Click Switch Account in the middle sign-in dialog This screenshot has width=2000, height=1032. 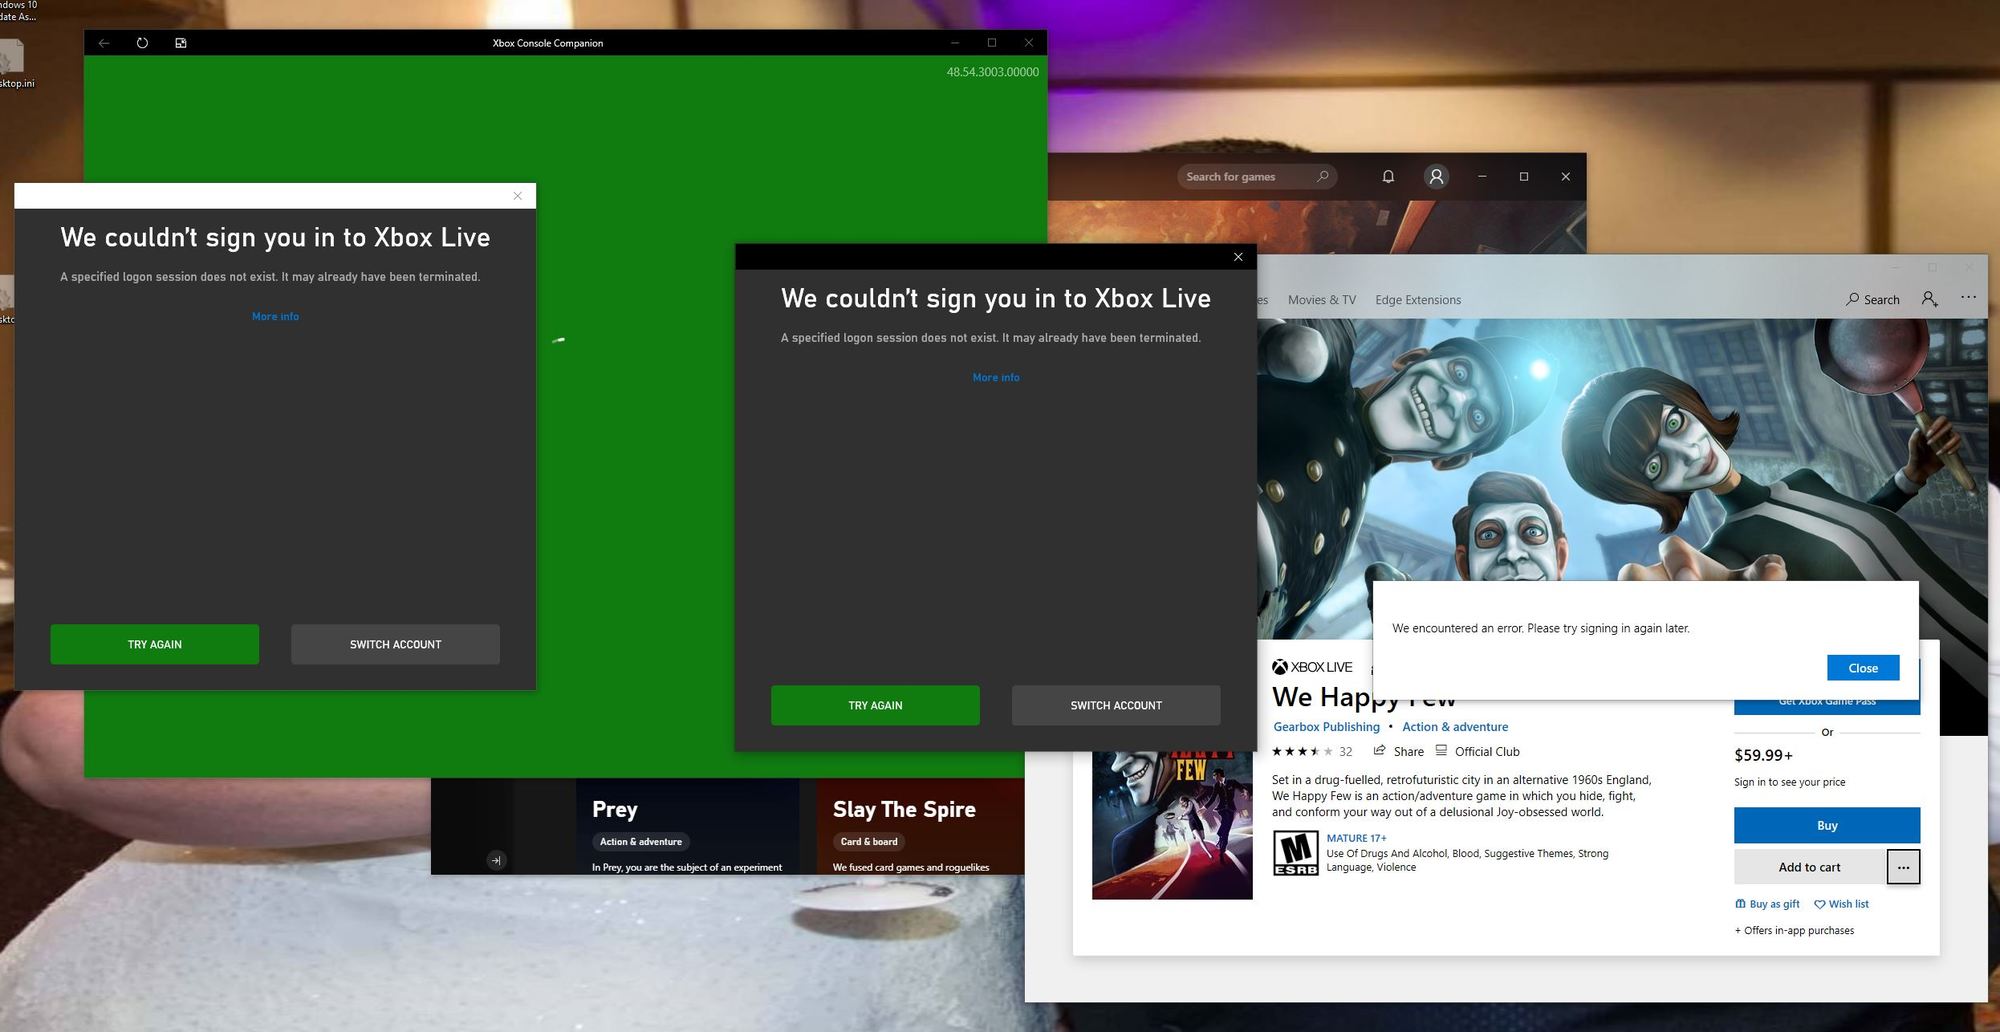(x=1116, y=705)
